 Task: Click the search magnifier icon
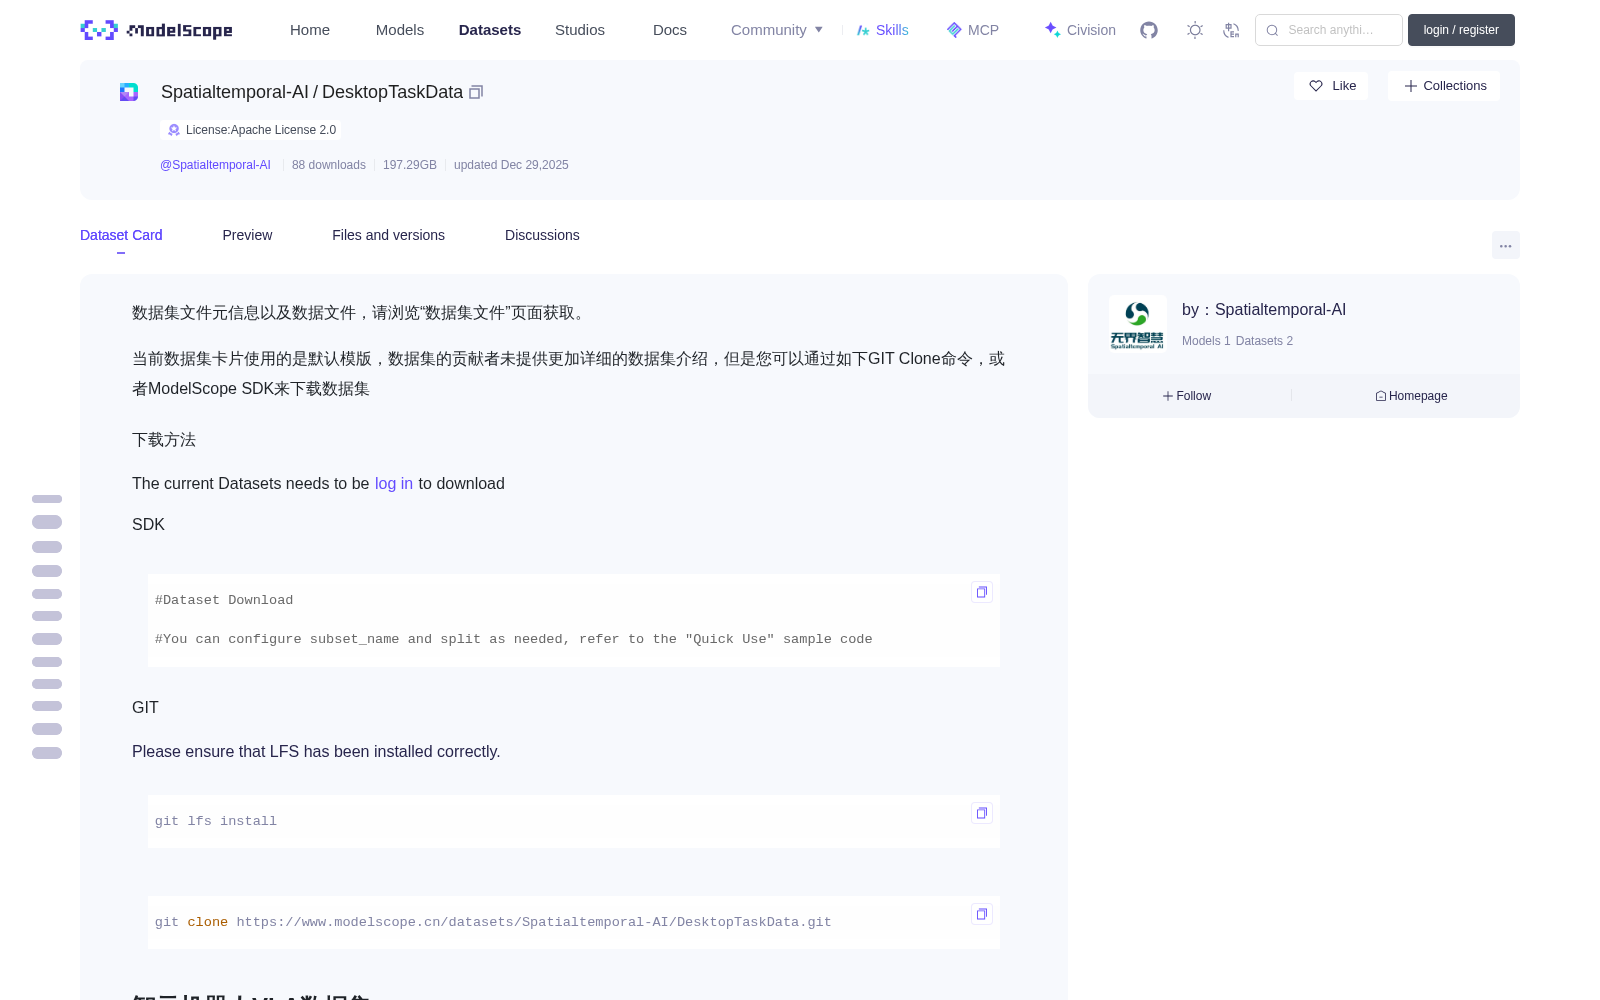(x=1272, y=30)
